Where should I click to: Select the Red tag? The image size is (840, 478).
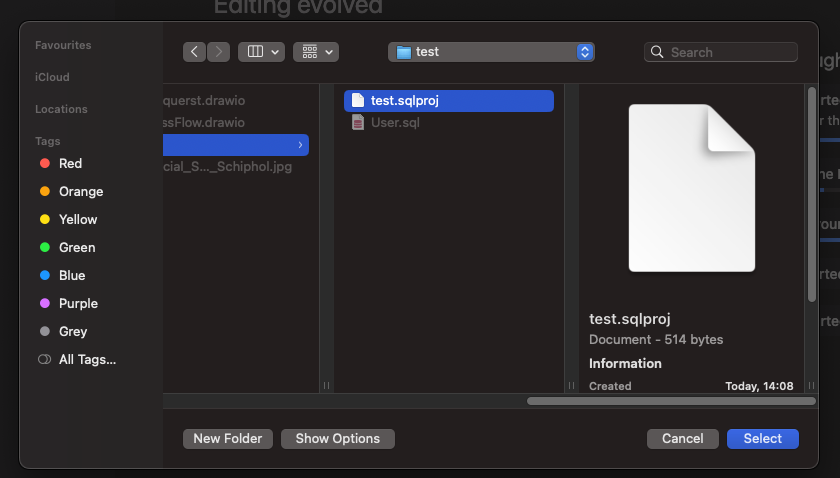point(70,163)
